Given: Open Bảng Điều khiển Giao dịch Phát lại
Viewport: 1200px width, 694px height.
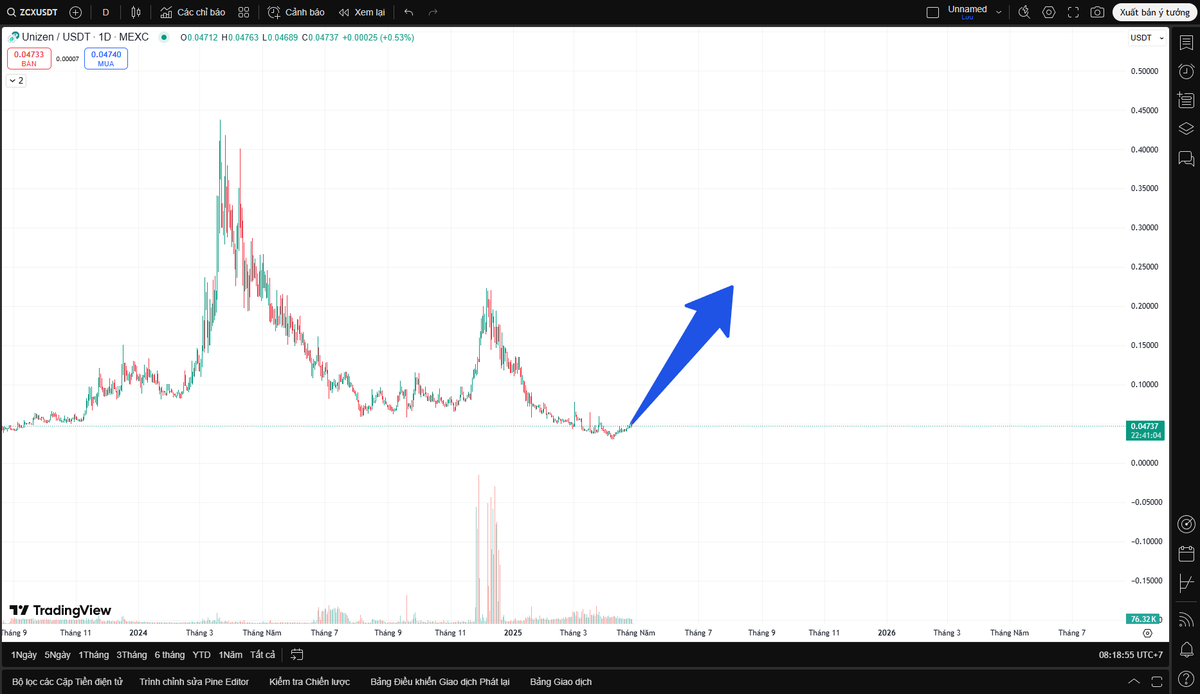Looking at the screenshot, I should coord(440,681).
